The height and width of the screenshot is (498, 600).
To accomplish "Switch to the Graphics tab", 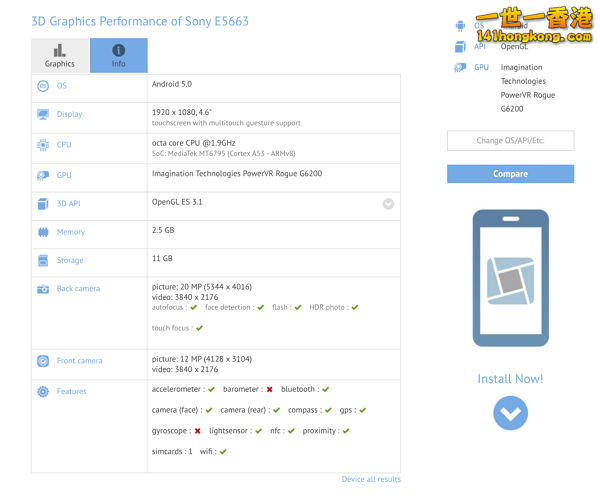I will click(59, 56).
